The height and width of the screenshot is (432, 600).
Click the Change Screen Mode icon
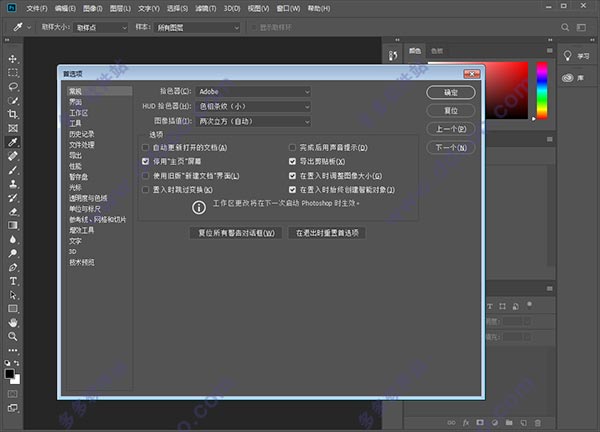[x=13, y=408]
